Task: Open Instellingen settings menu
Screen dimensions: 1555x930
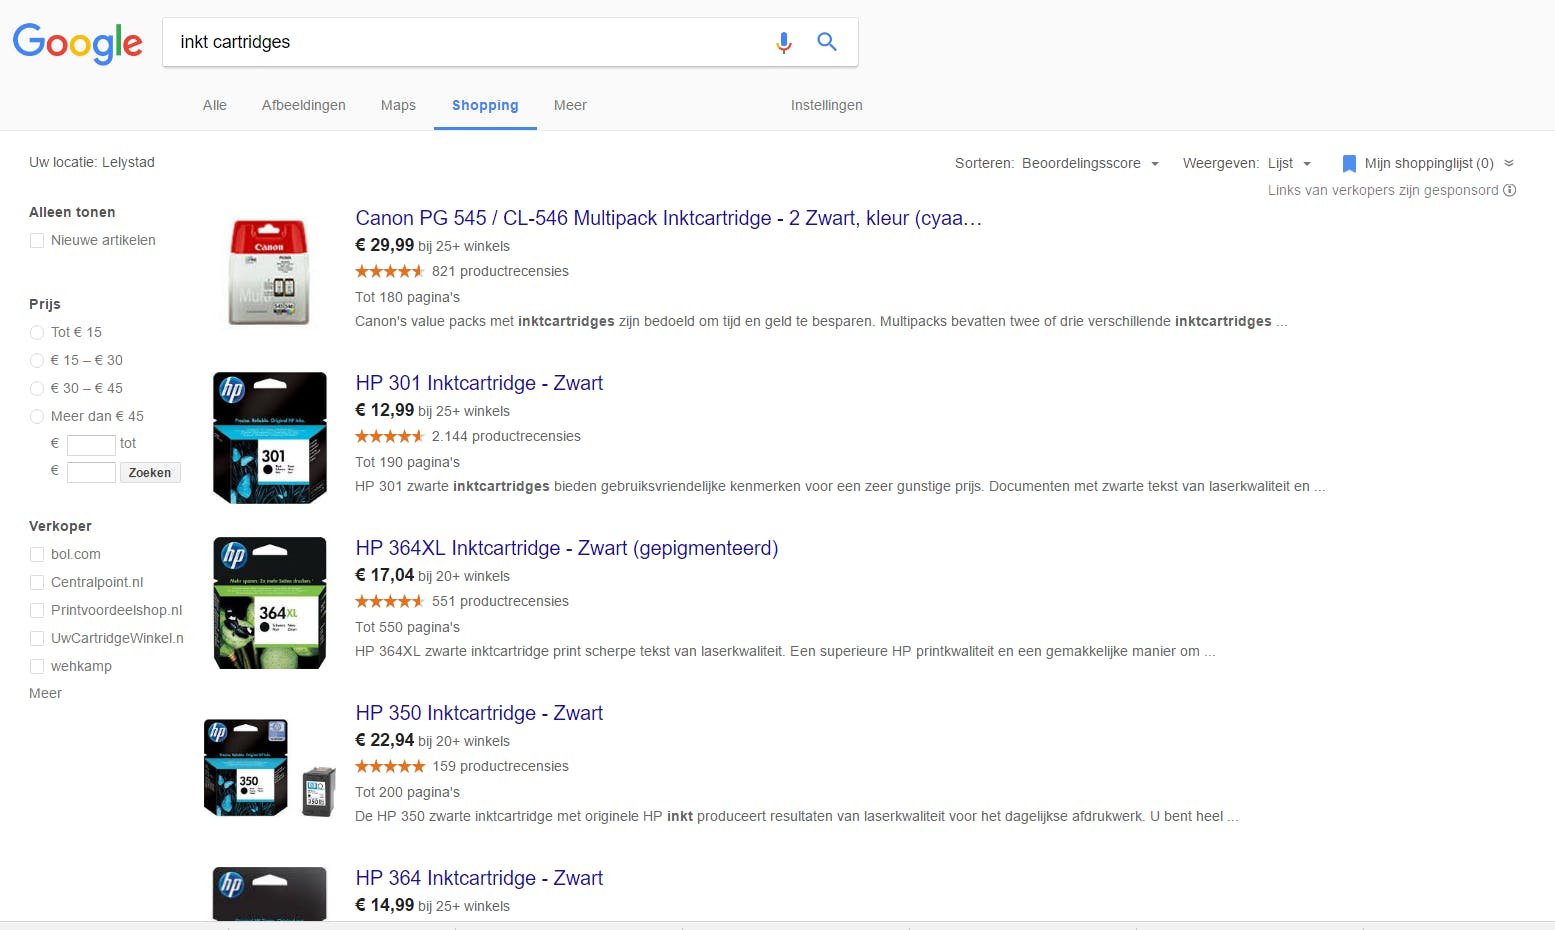Action: click(x=827, y=105)
